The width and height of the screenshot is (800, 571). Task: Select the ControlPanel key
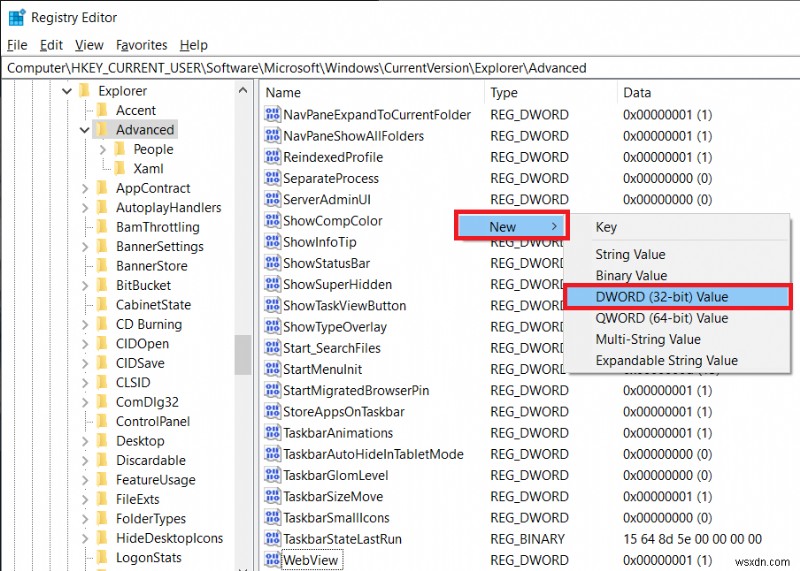pyautogui.click(x=153, y=421)
